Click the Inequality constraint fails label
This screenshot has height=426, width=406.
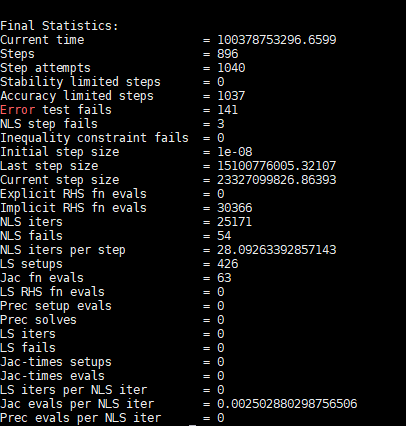pos(94,138)
